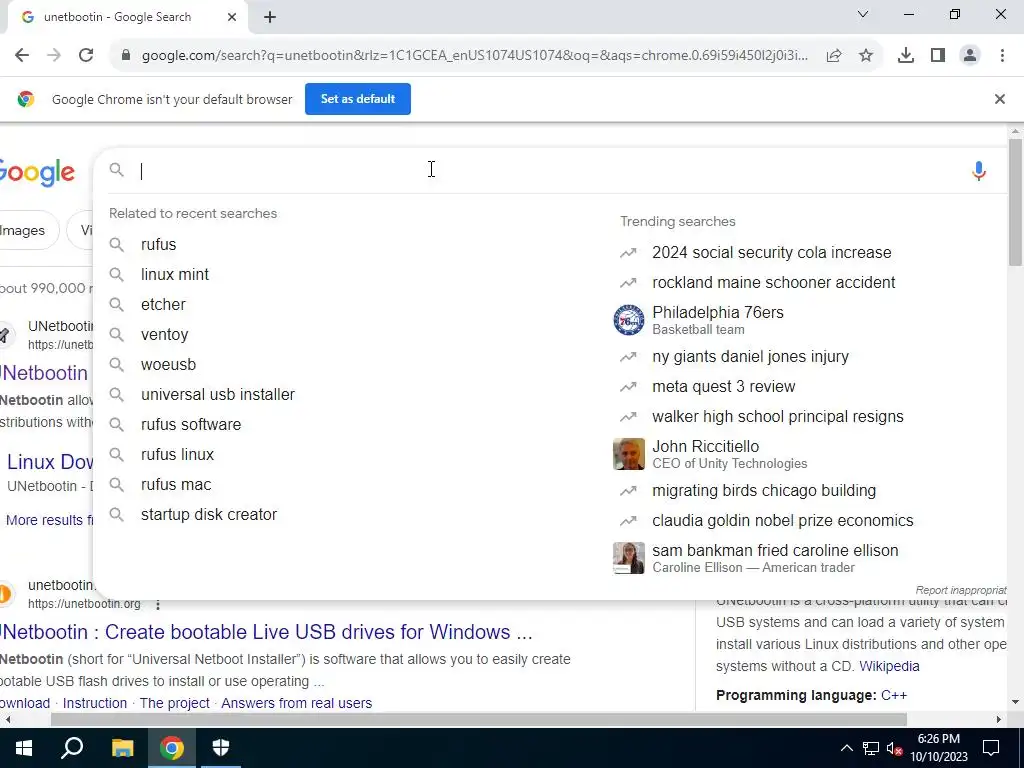This screenshot has height=768, width=1024.
Task: Open Instruction sitelink
Action: point(95,703)
